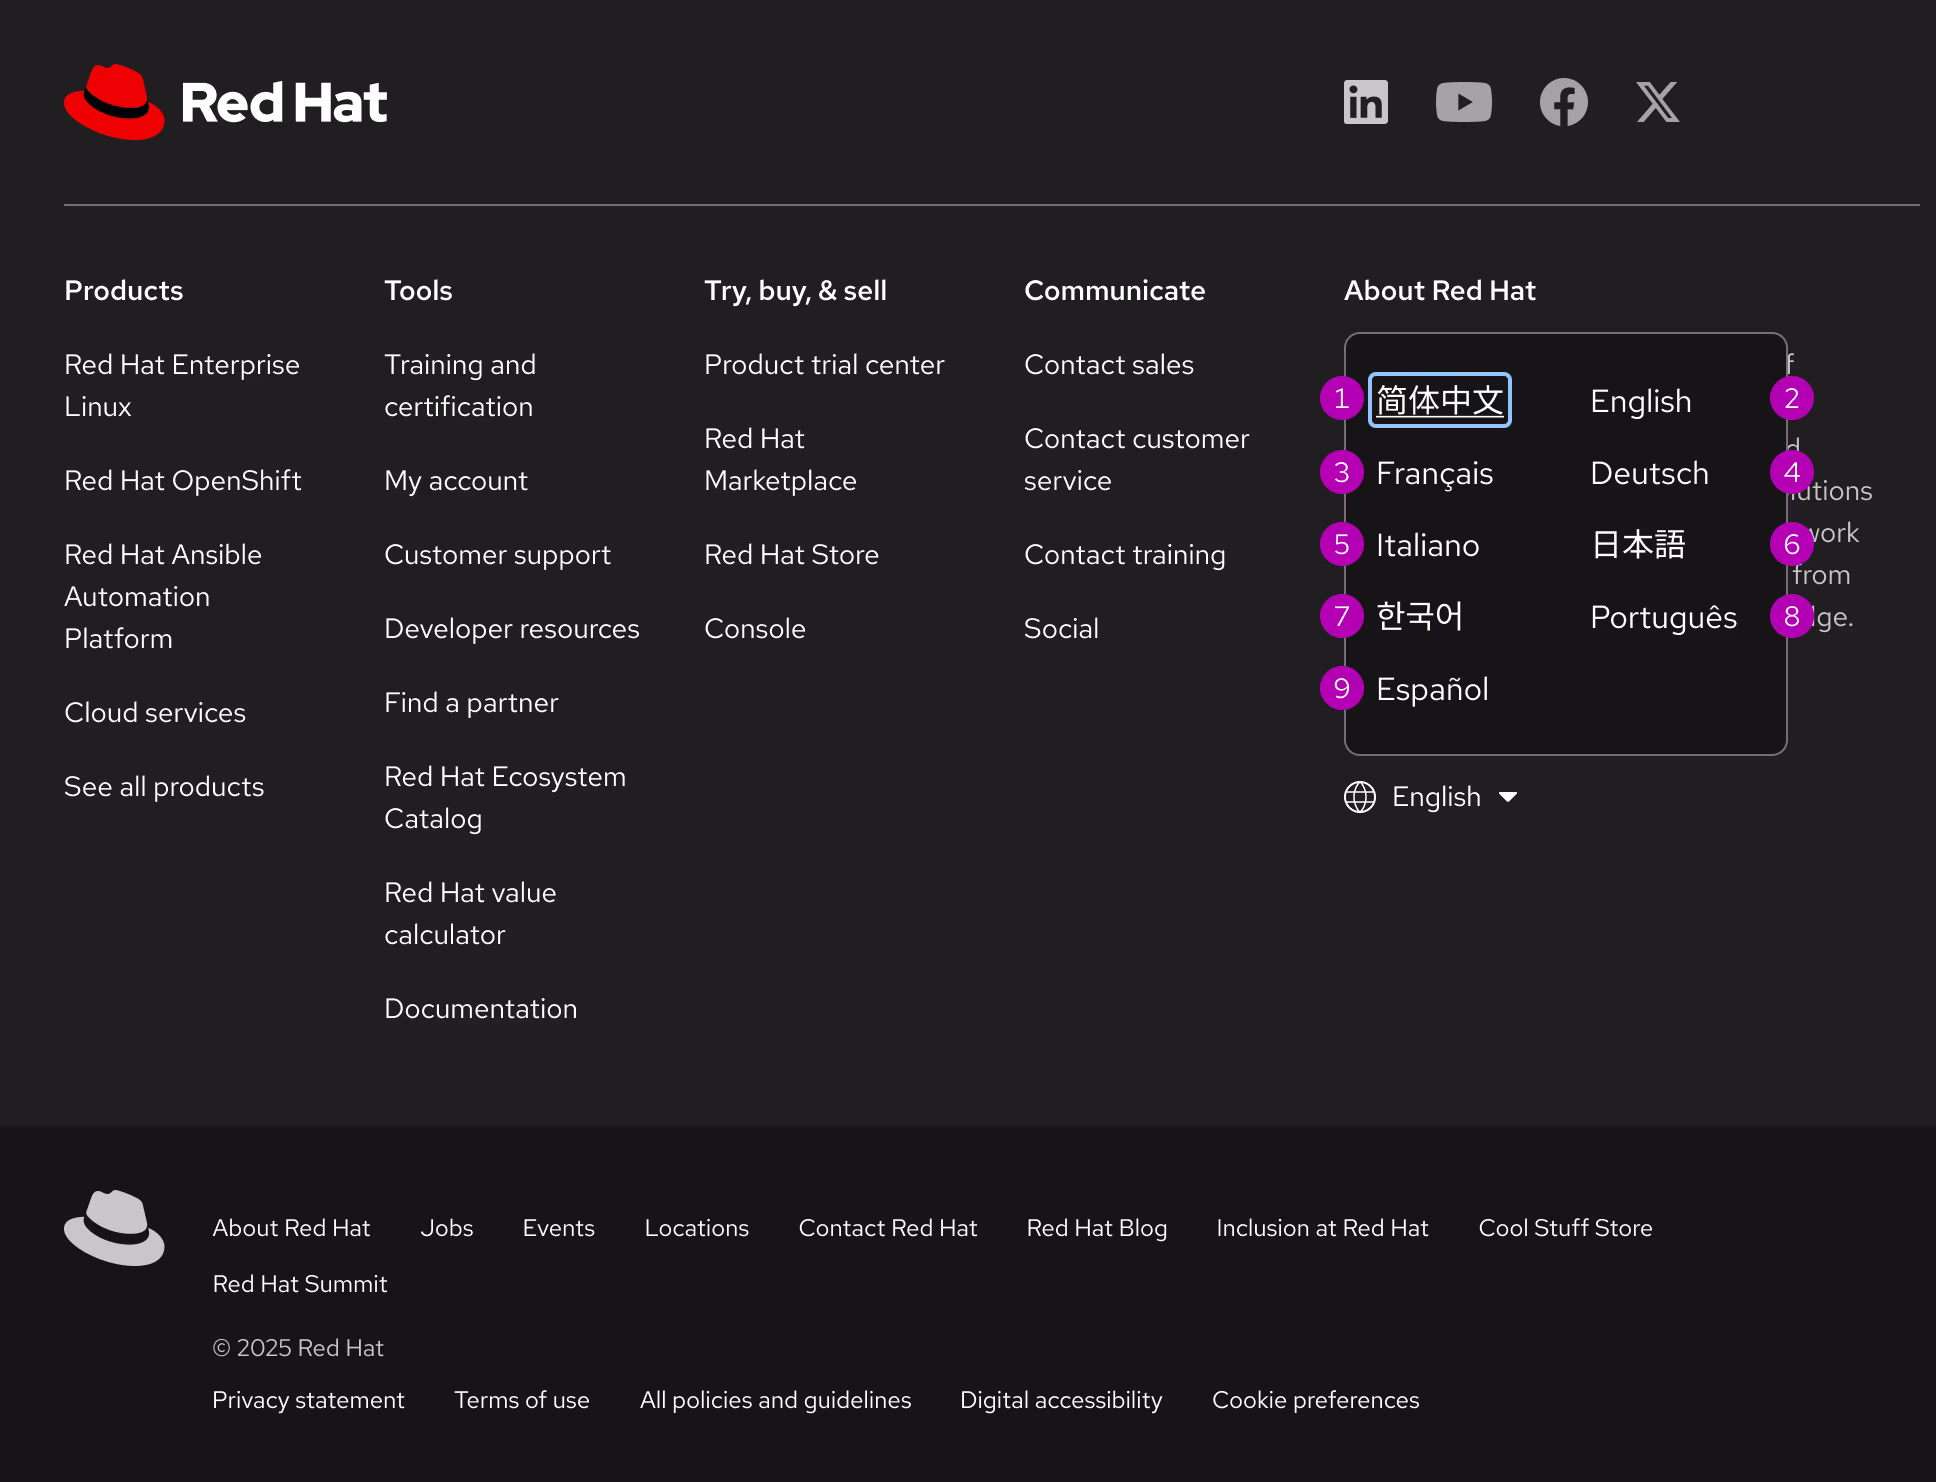
Task: Open the Red Hat Enterprise Linux link
Action: [182, 385]
